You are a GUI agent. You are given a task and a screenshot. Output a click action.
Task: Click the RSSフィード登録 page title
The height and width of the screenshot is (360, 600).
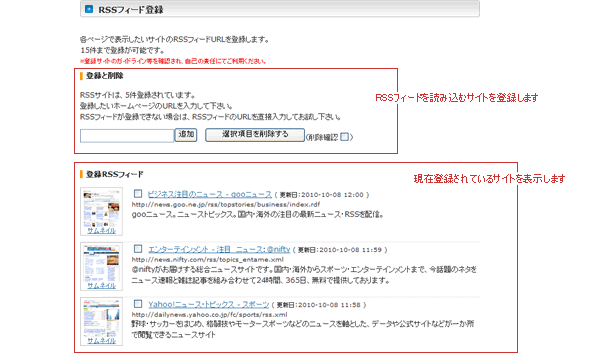(131, 10)
